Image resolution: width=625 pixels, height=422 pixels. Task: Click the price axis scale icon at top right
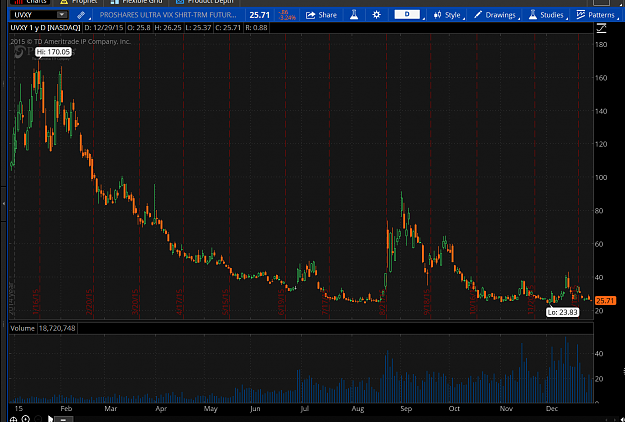601,28
